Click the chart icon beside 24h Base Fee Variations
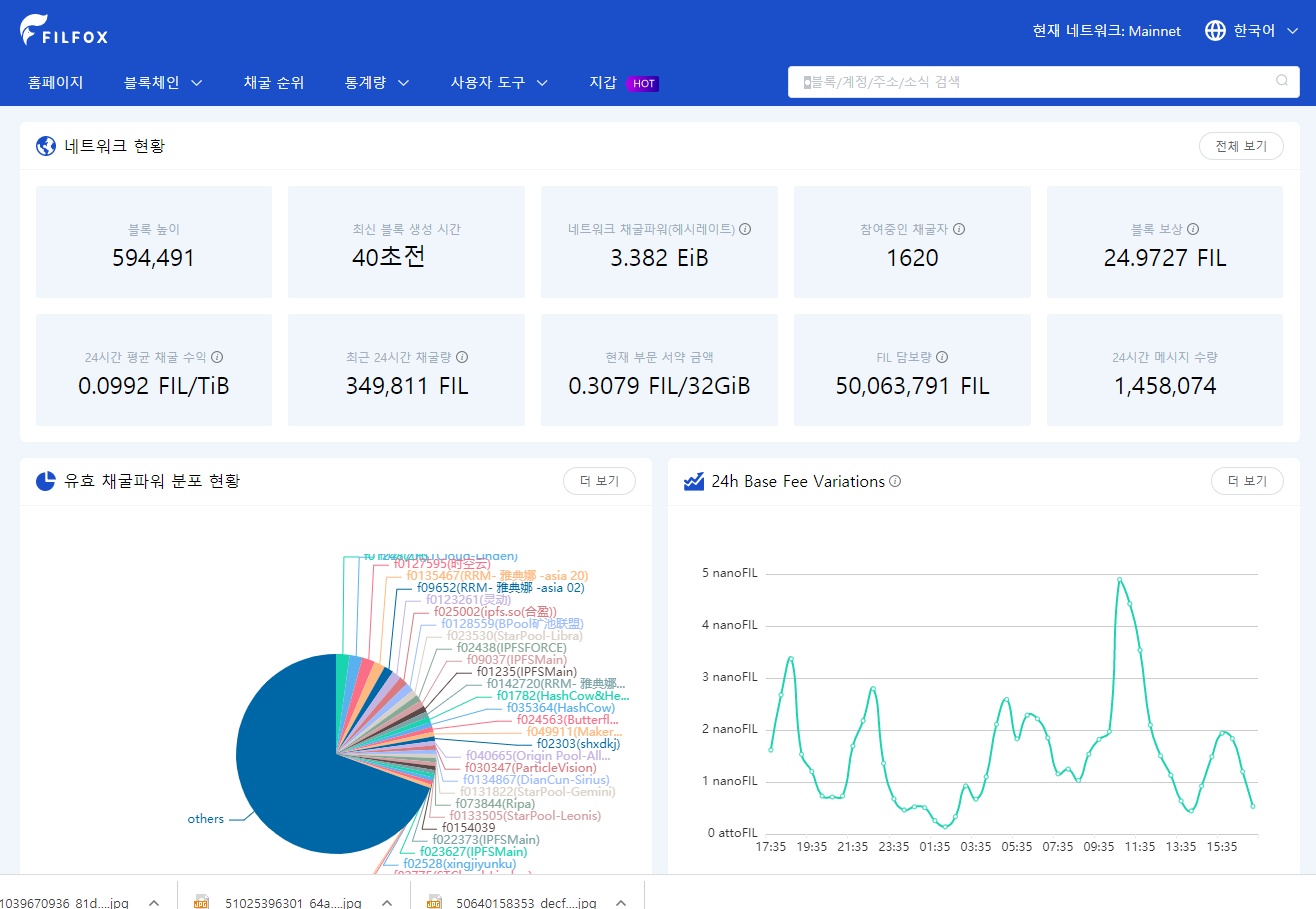Viewport: 1316px width, 909px height. [692, 481]
